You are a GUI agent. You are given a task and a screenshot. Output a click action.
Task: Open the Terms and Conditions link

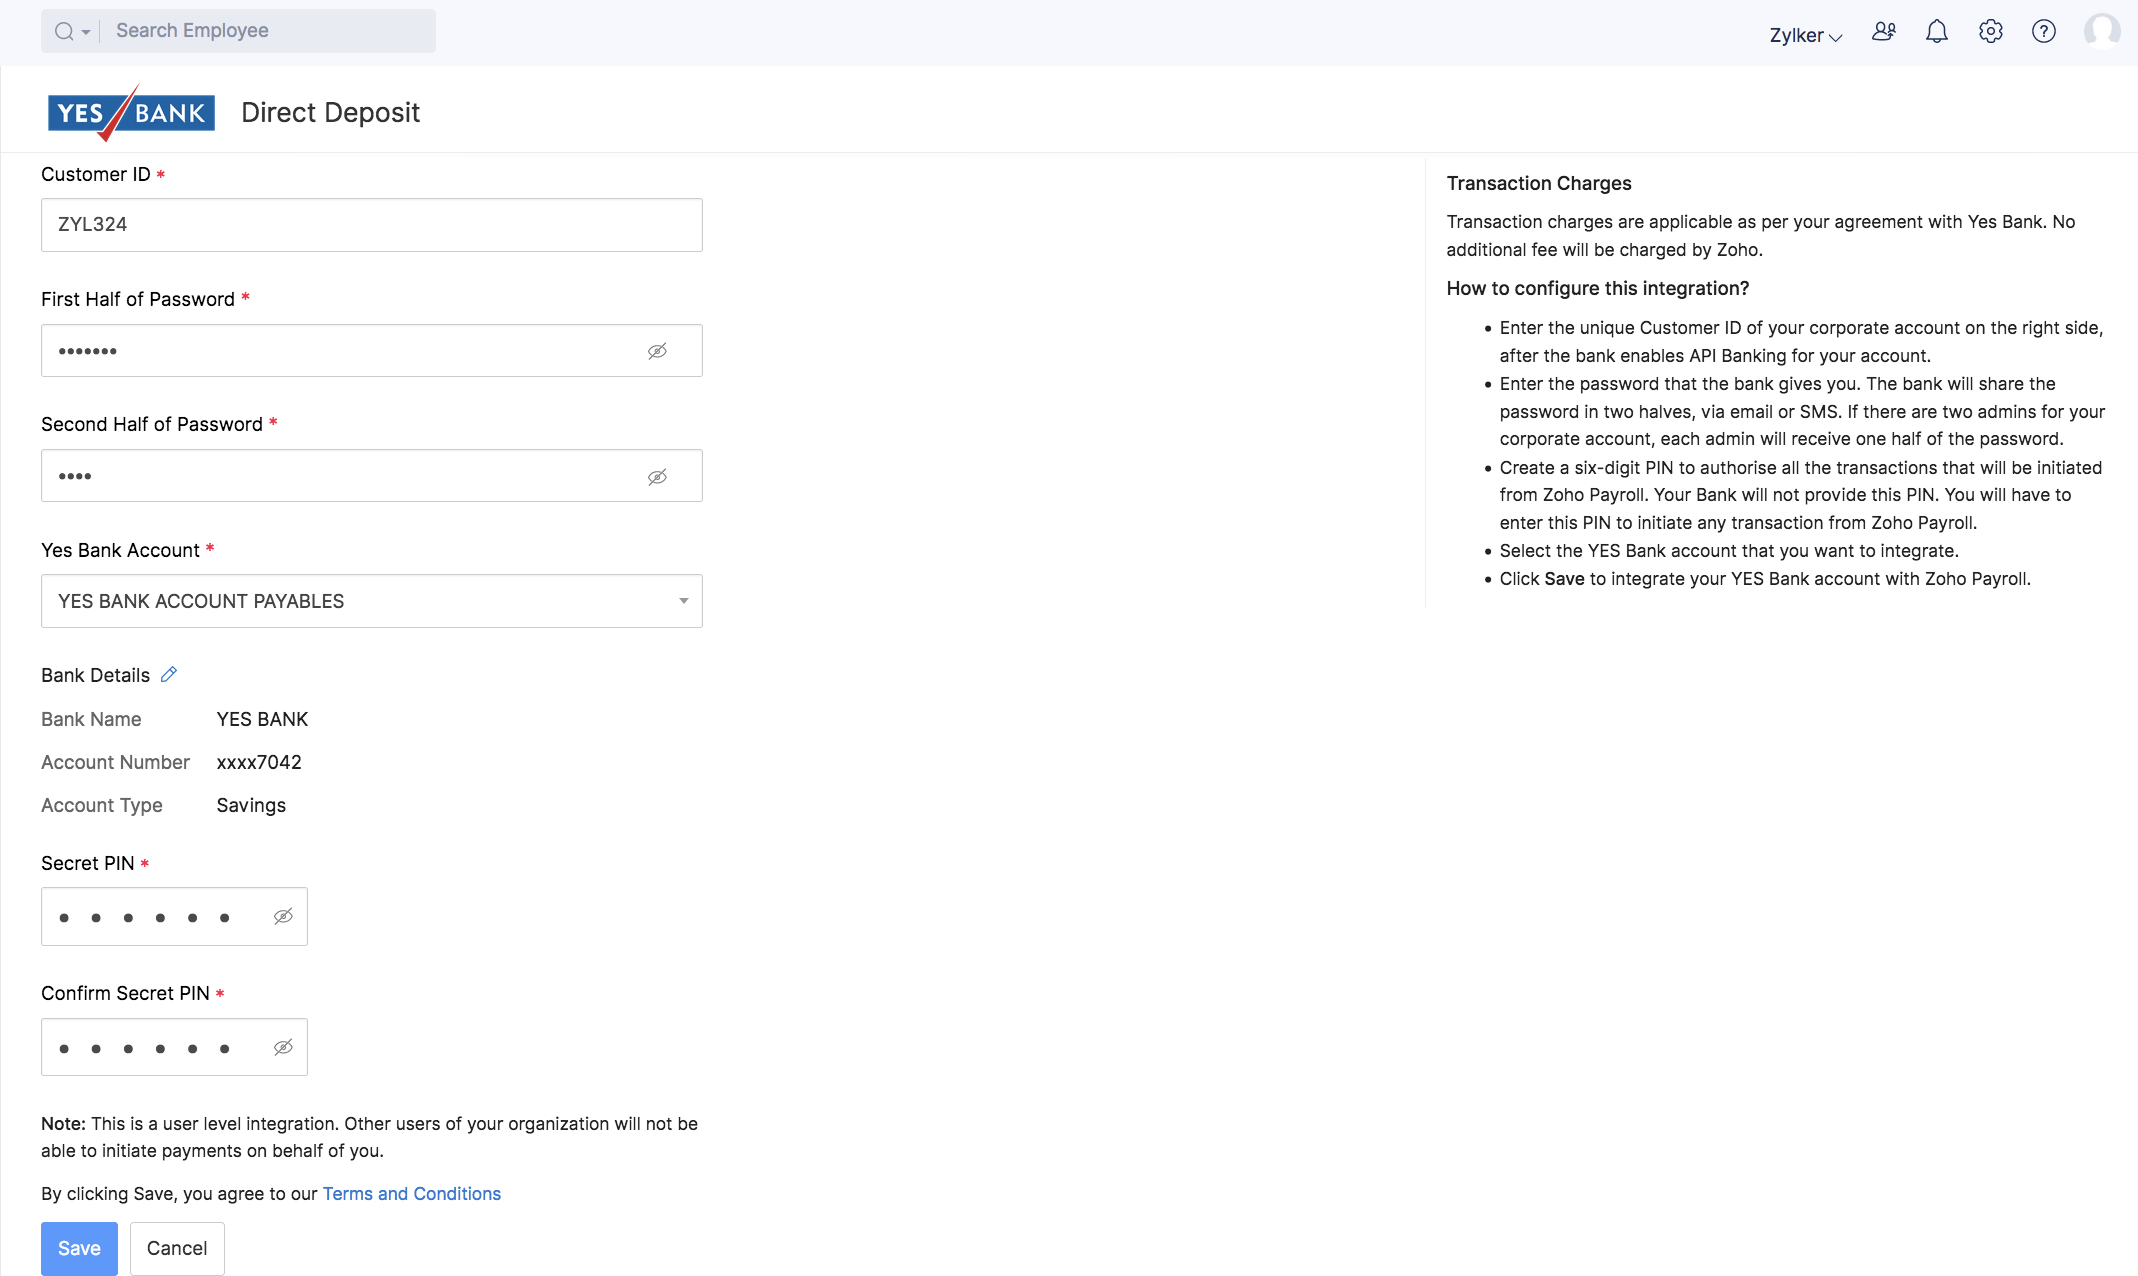(411, 1194)
